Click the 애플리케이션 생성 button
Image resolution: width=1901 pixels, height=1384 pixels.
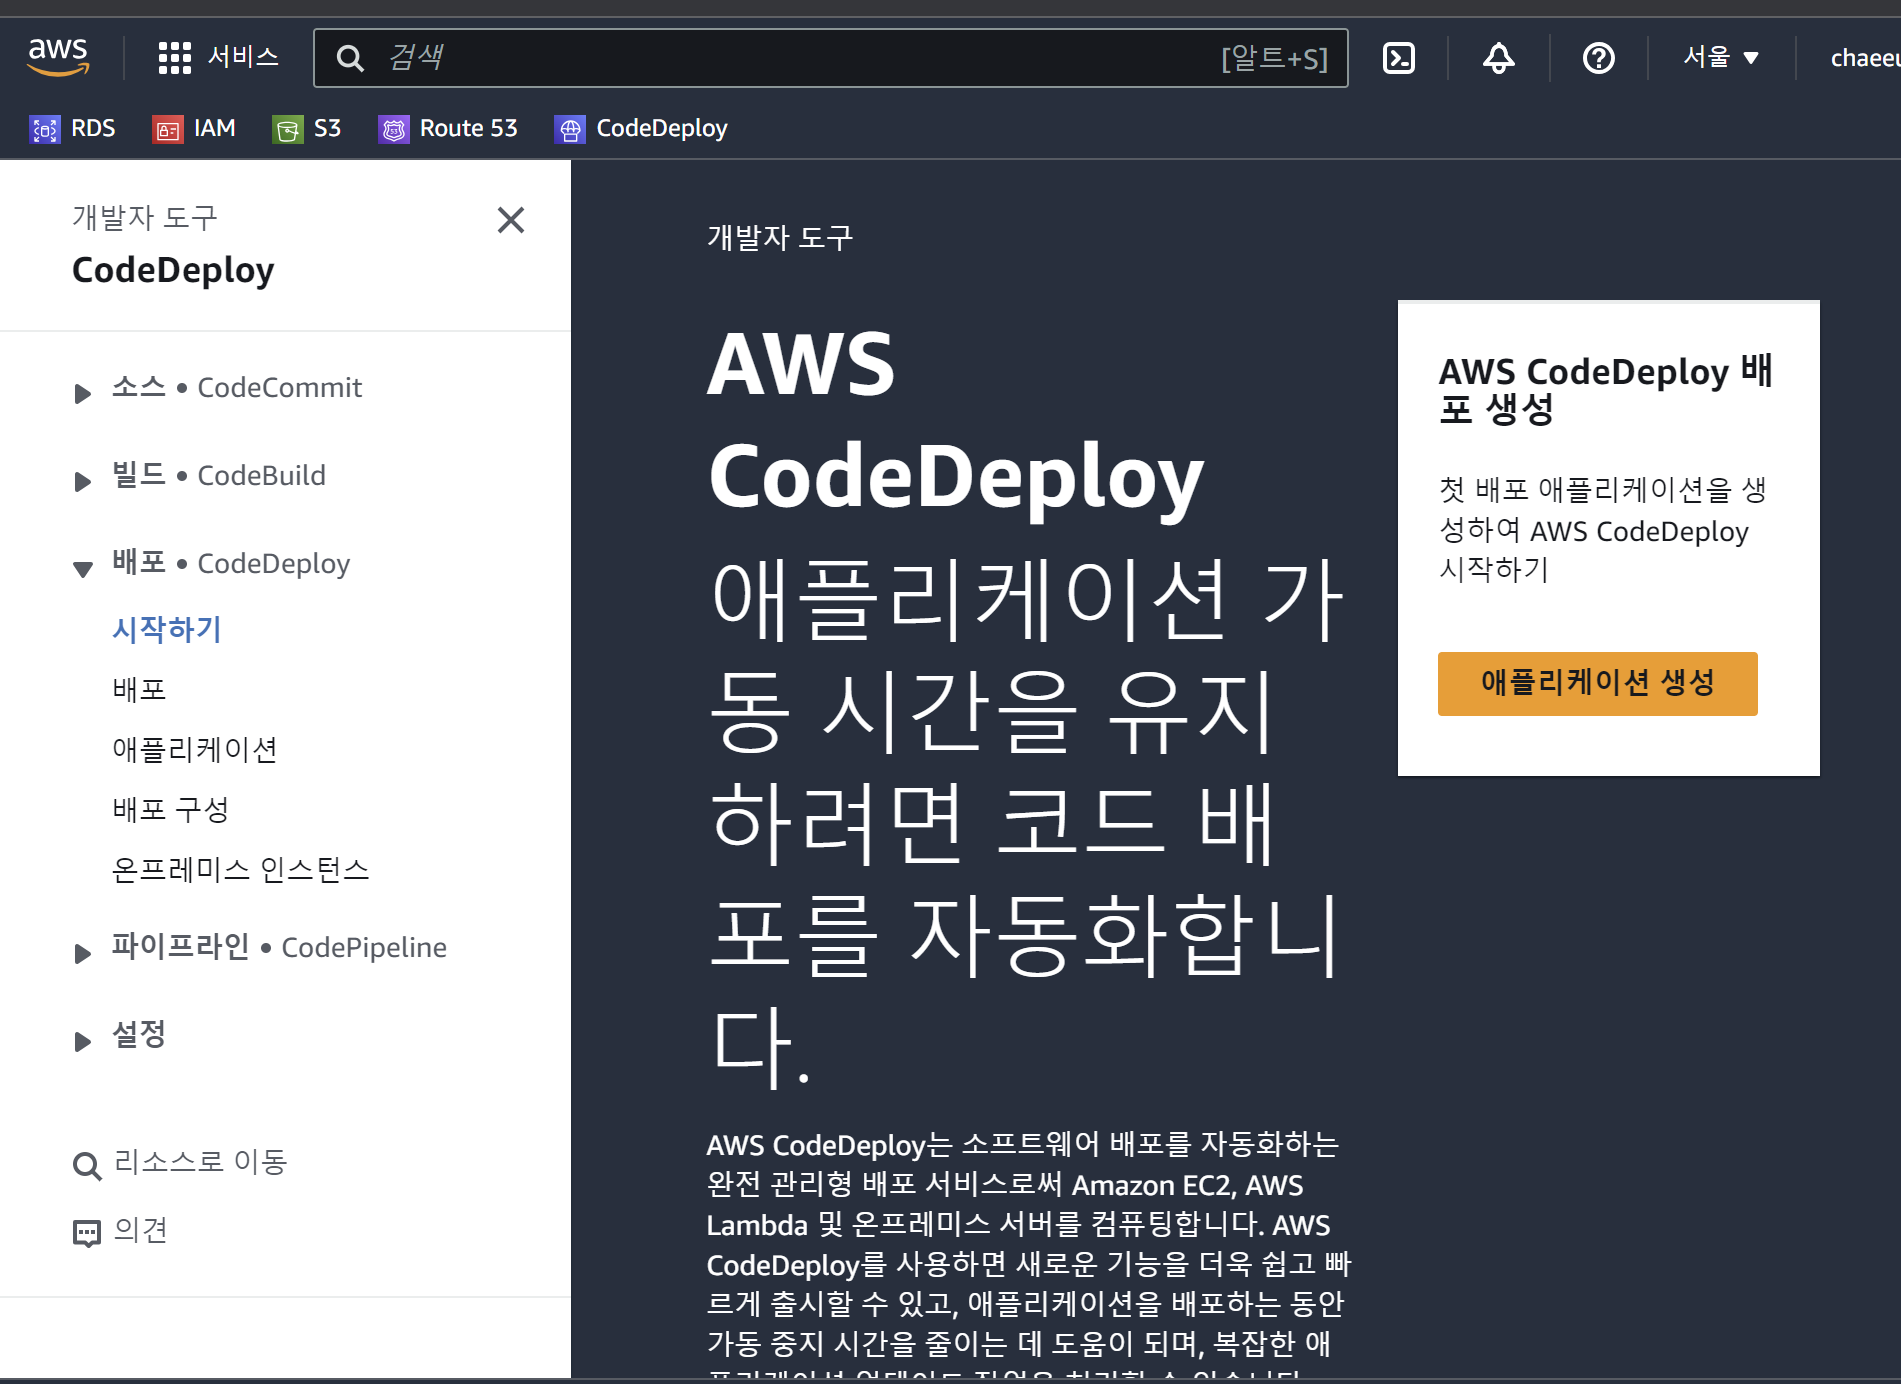tap(1597, 683)
